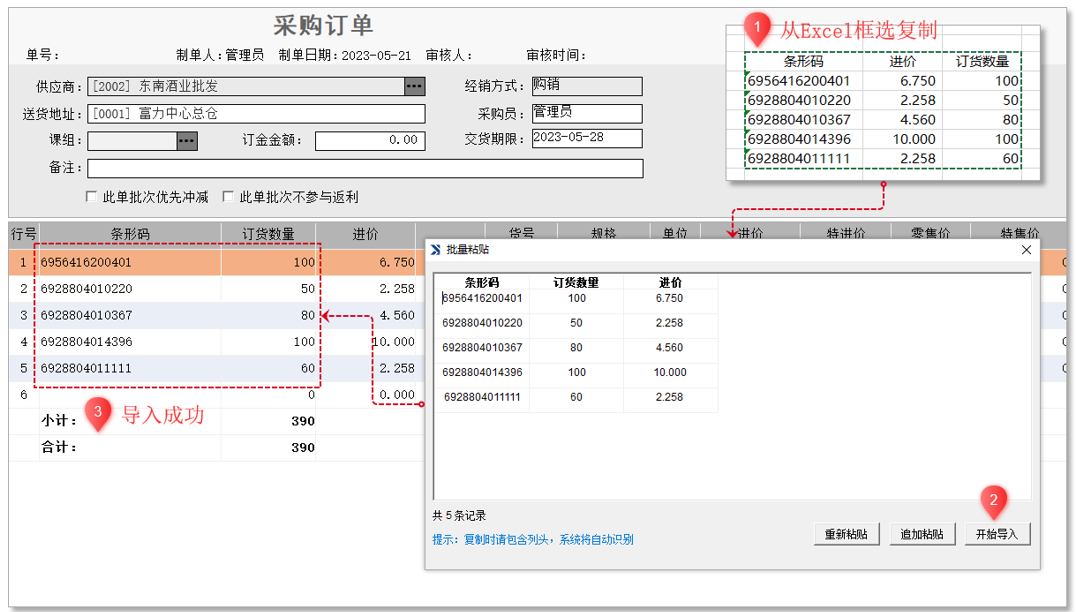The image size is (1076, 612).
Task: Click dialog 条形码 header in 批量粘贴
Action: tap(482, 283)
